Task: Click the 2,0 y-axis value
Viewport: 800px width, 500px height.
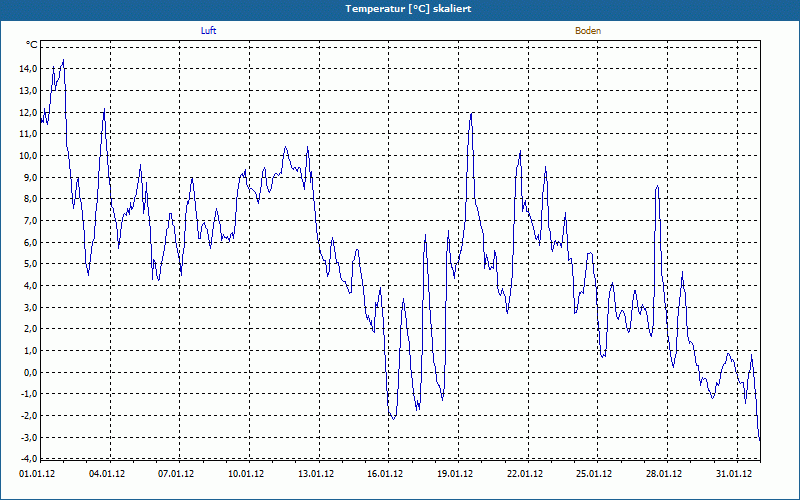Action: 30,329
